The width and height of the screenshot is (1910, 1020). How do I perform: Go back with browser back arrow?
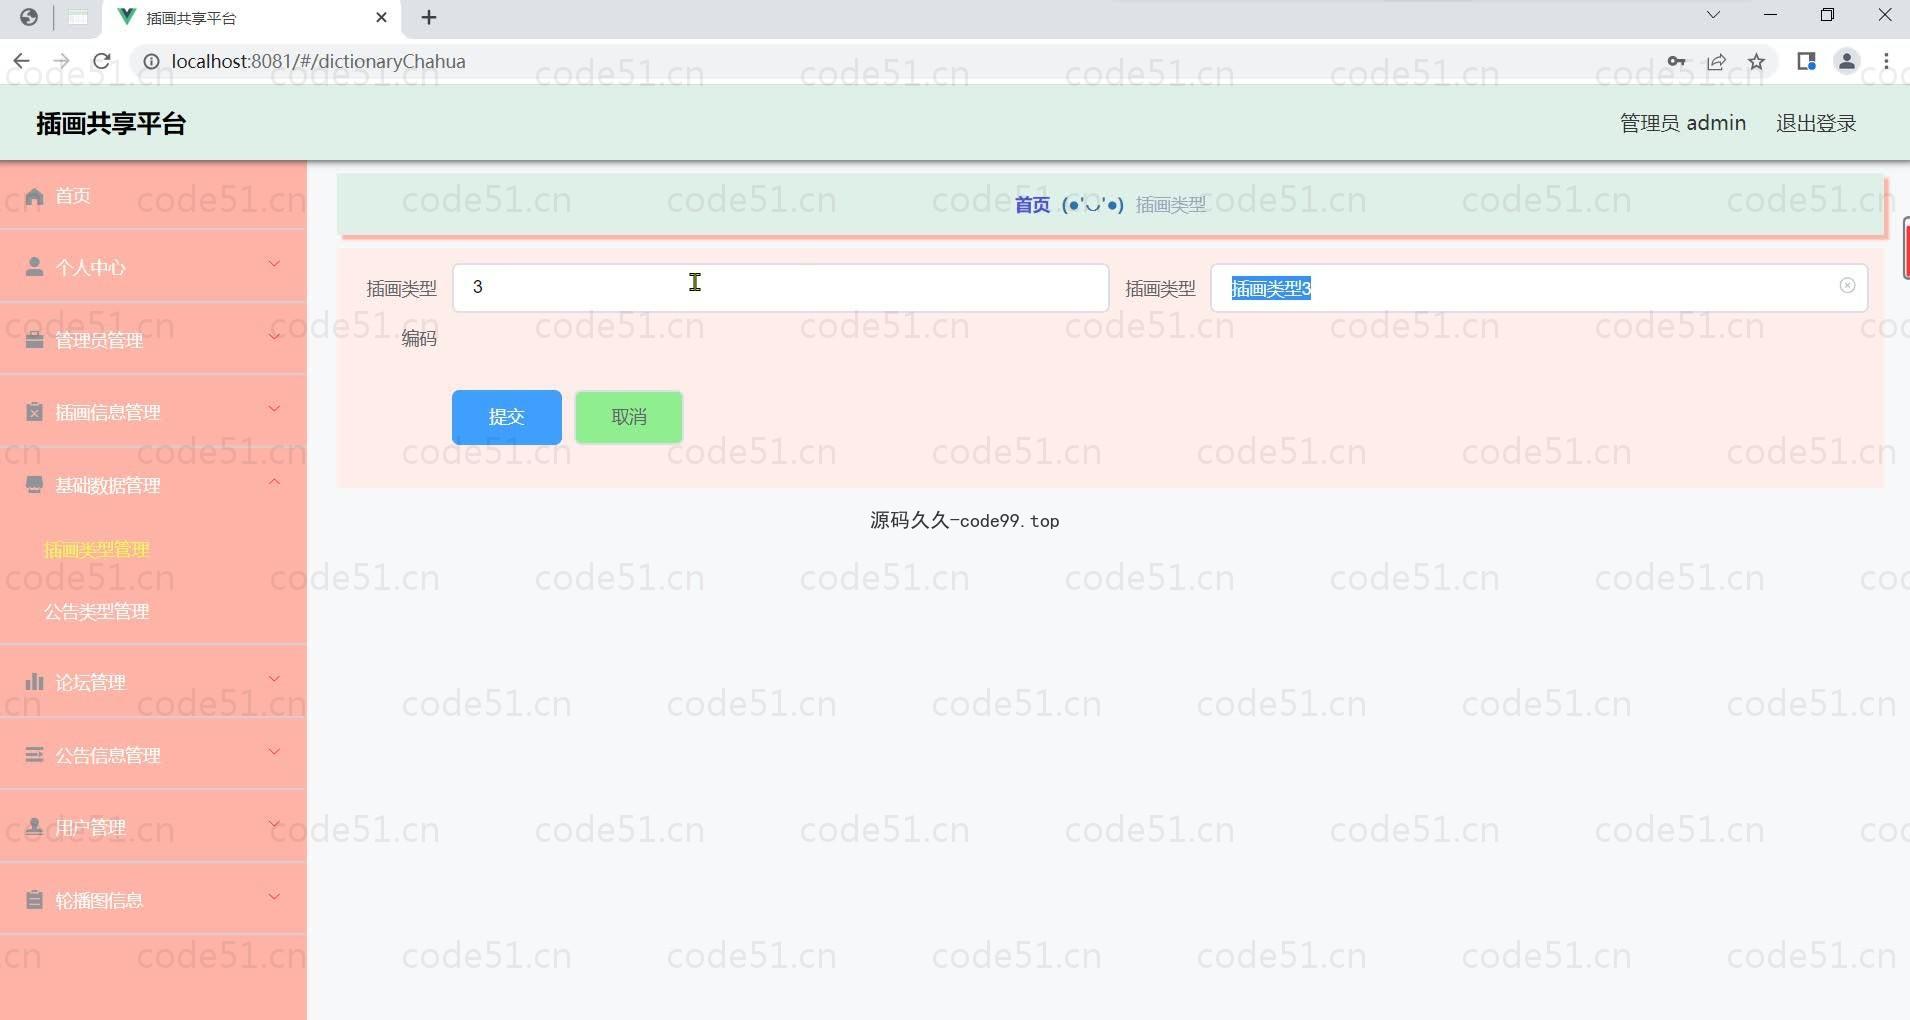coord(21,61)
